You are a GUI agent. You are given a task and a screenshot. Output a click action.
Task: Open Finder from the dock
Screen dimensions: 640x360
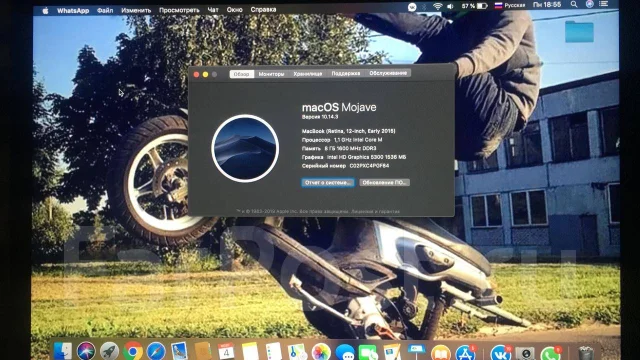tap(63, 351)
